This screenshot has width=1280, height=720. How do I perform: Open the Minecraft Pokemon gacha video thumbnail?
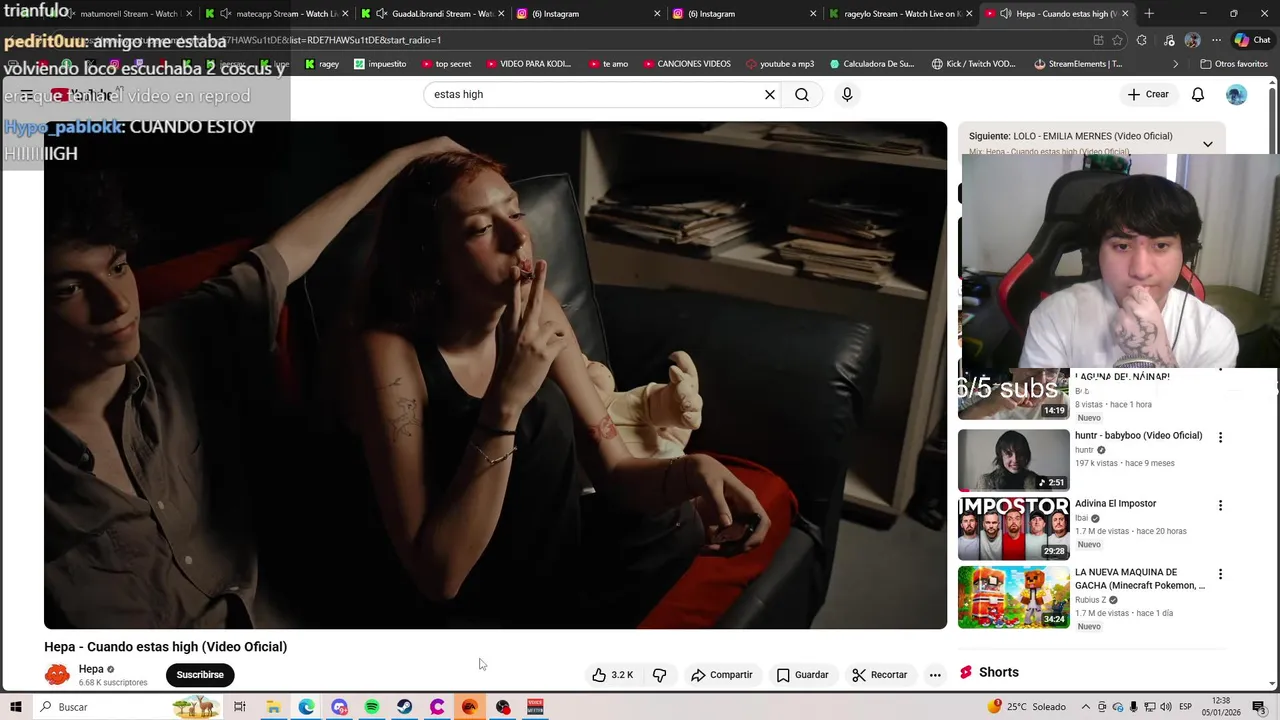1014,598
